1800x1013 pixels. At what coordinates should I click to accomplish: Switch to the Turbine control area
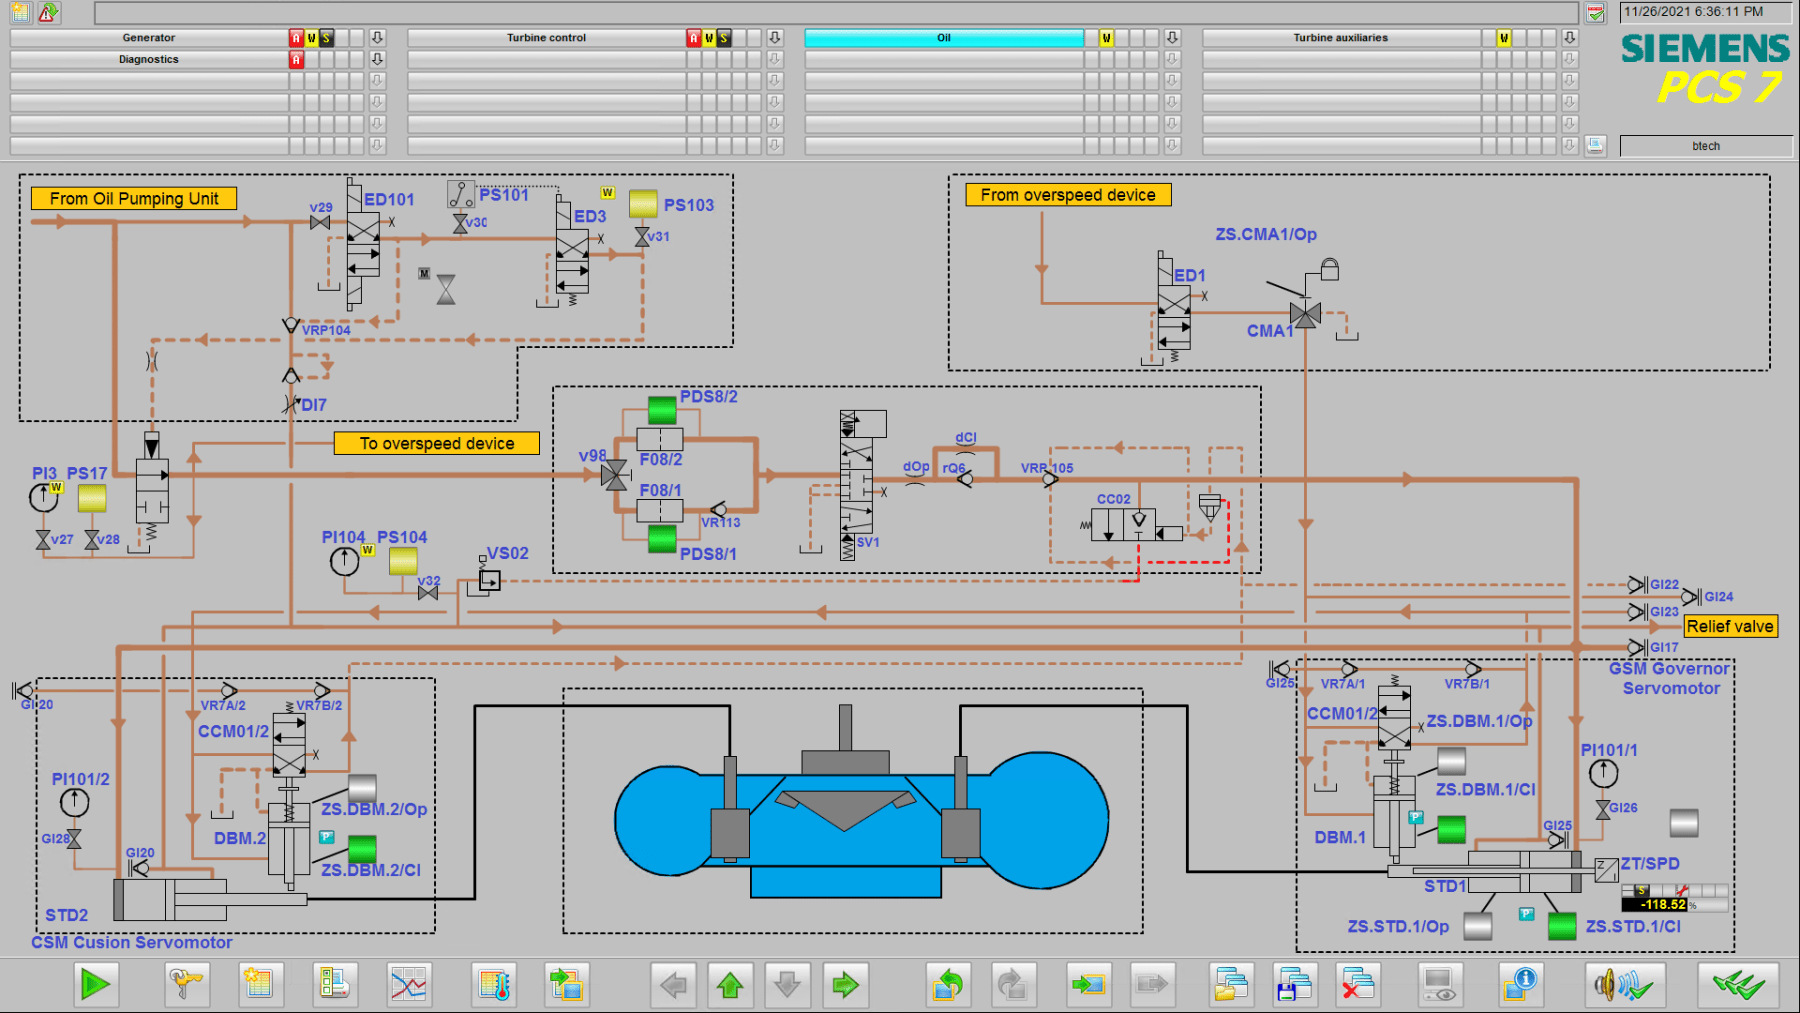[x=546, y=38]
